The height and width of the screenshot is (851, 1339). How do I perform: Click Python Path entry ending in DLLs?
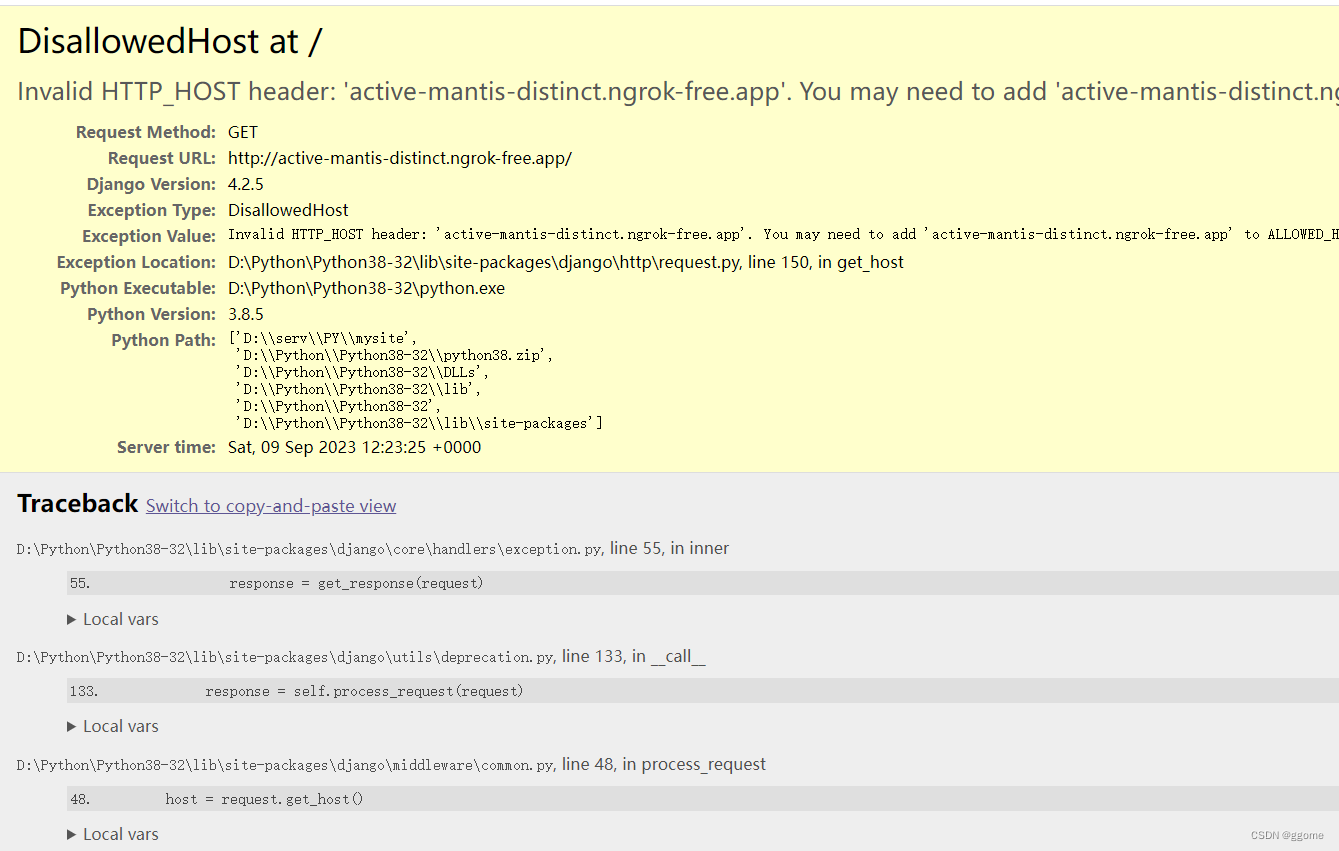pyautogui.click(x=362, y=372)
